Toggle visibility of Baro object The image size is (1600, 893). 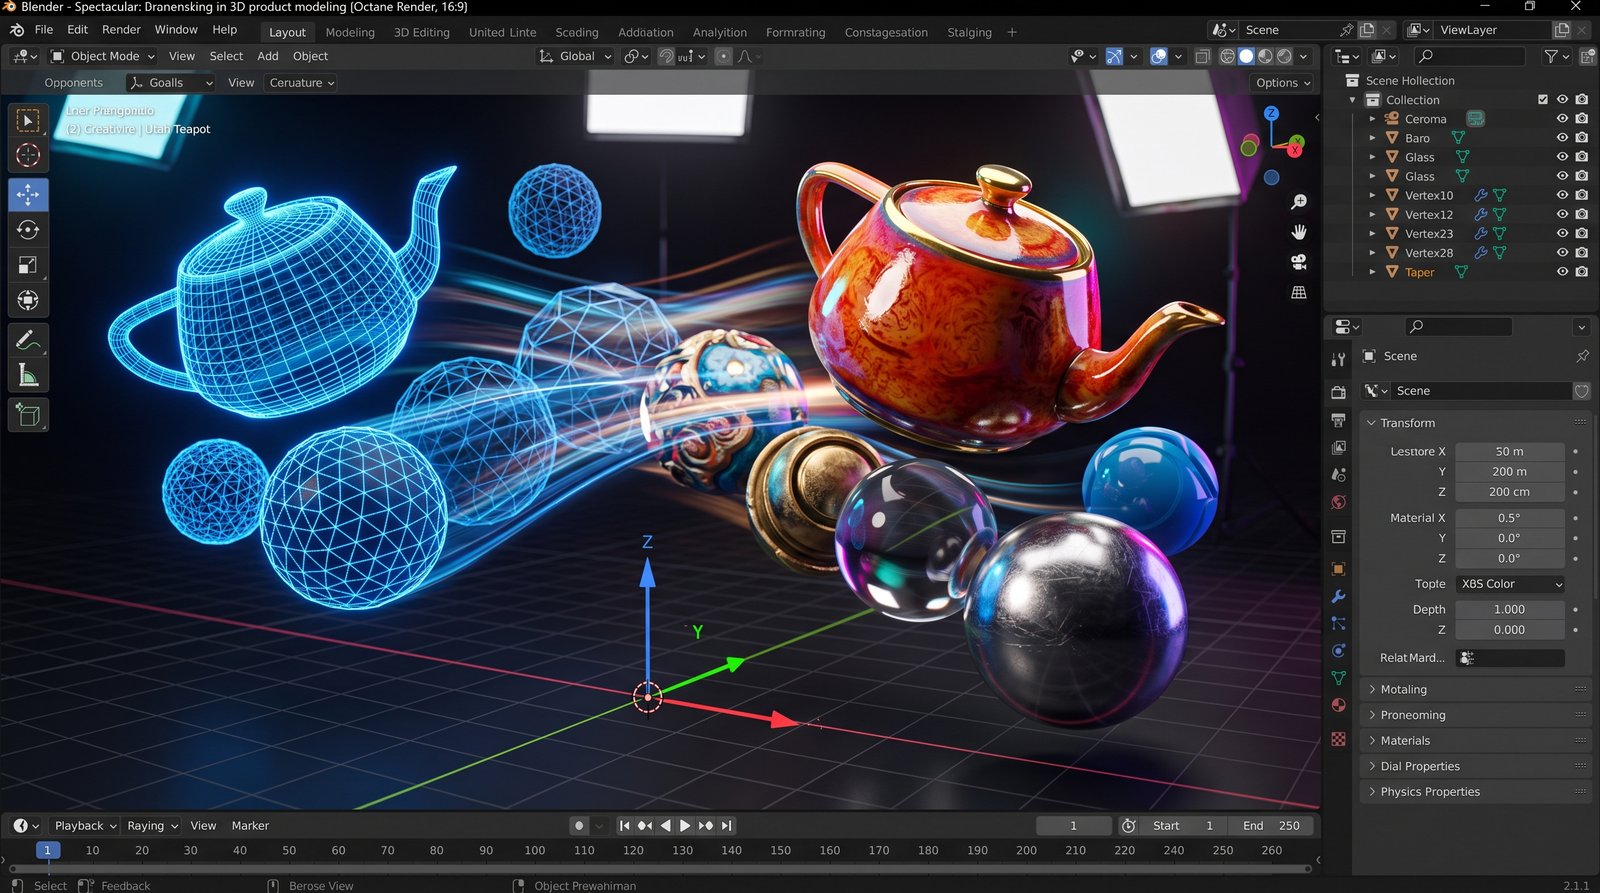(1562, 138)
